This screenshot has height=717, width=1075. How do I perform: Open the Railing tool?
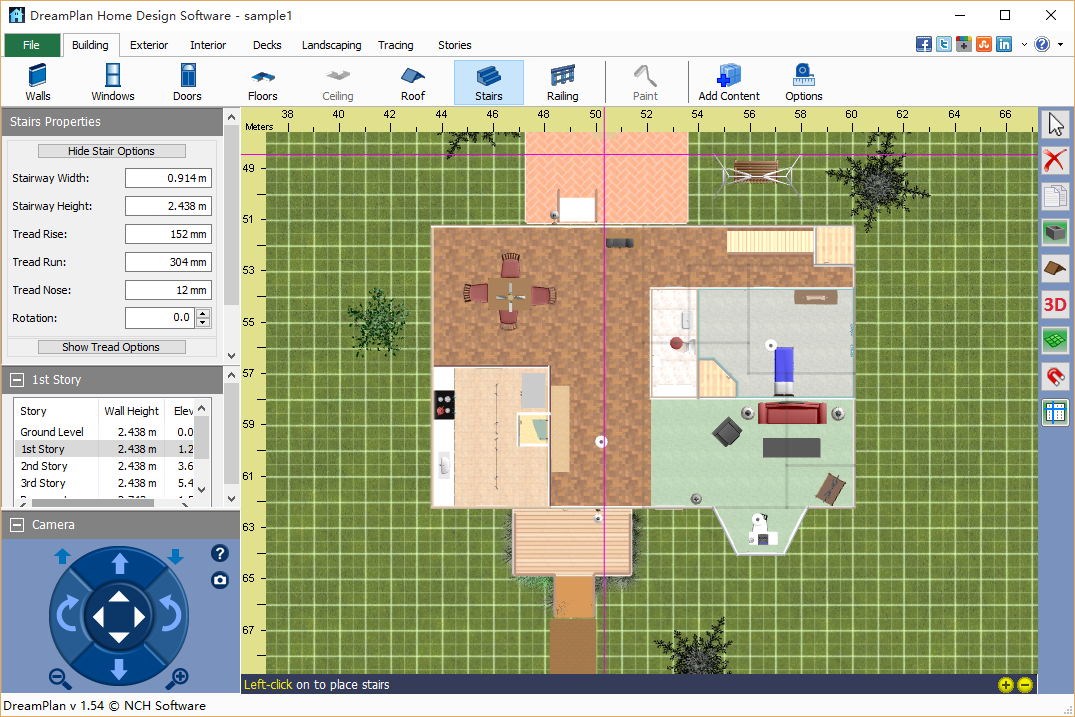(562, 82)
